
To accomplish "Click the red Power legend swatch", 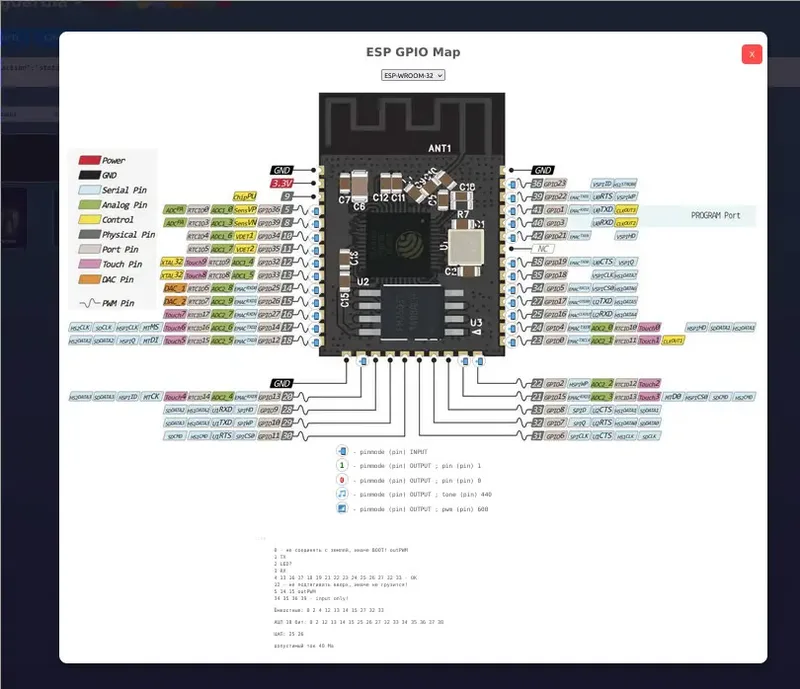I will click(88, 160).
